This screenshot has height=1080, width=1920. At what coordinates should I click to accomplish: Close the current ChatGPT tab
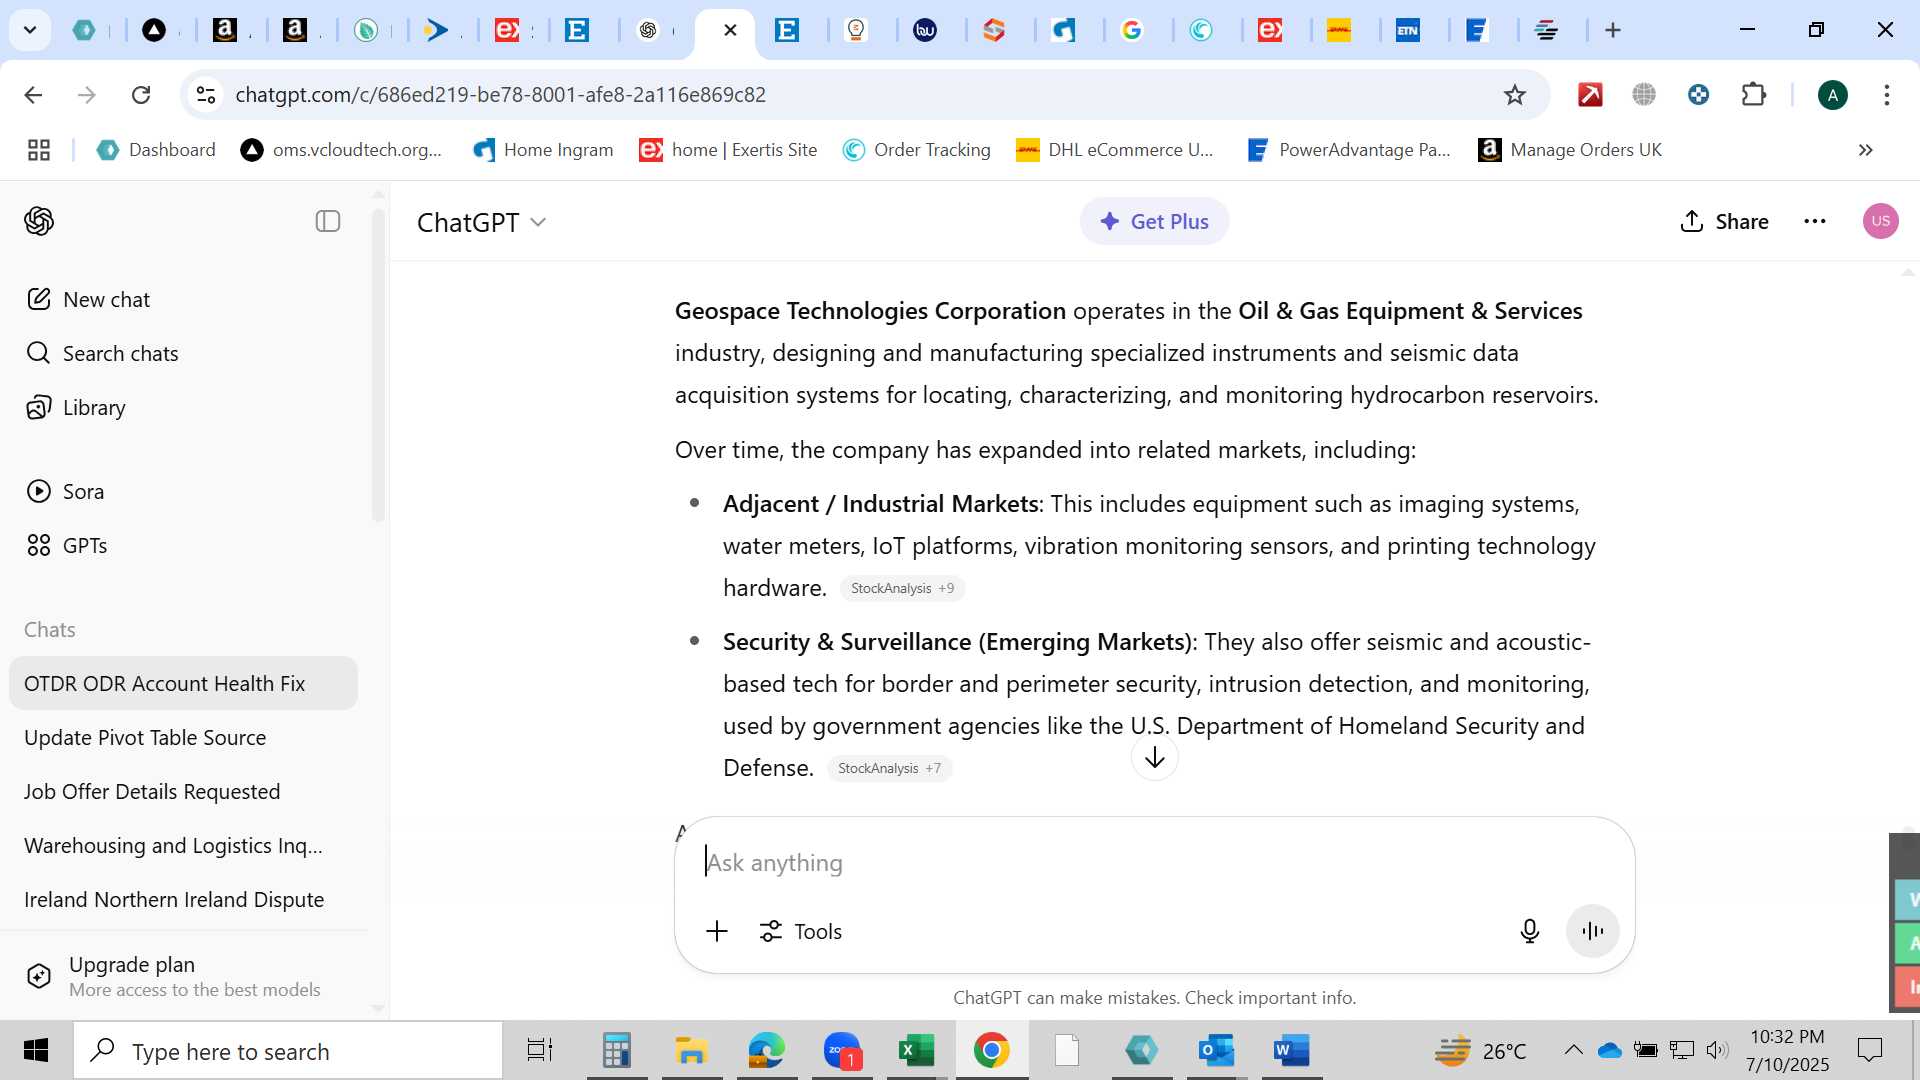coord(730,30)
